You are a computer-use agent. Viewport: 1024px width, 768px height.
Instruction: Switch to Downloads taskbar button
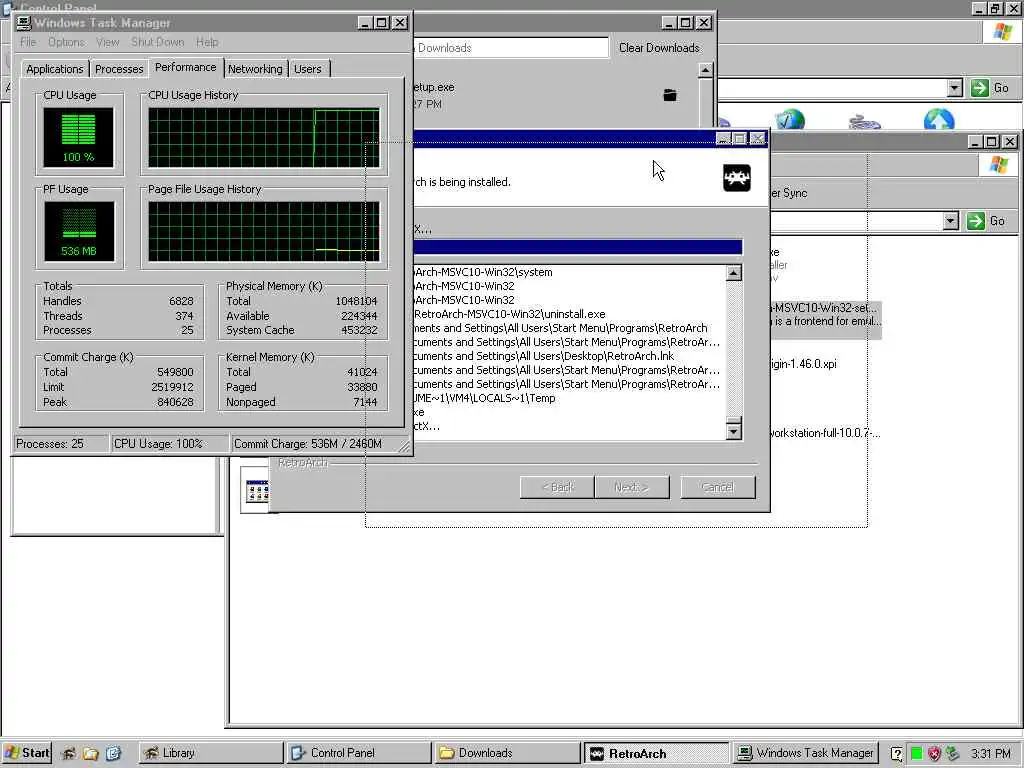coord(507,753)
